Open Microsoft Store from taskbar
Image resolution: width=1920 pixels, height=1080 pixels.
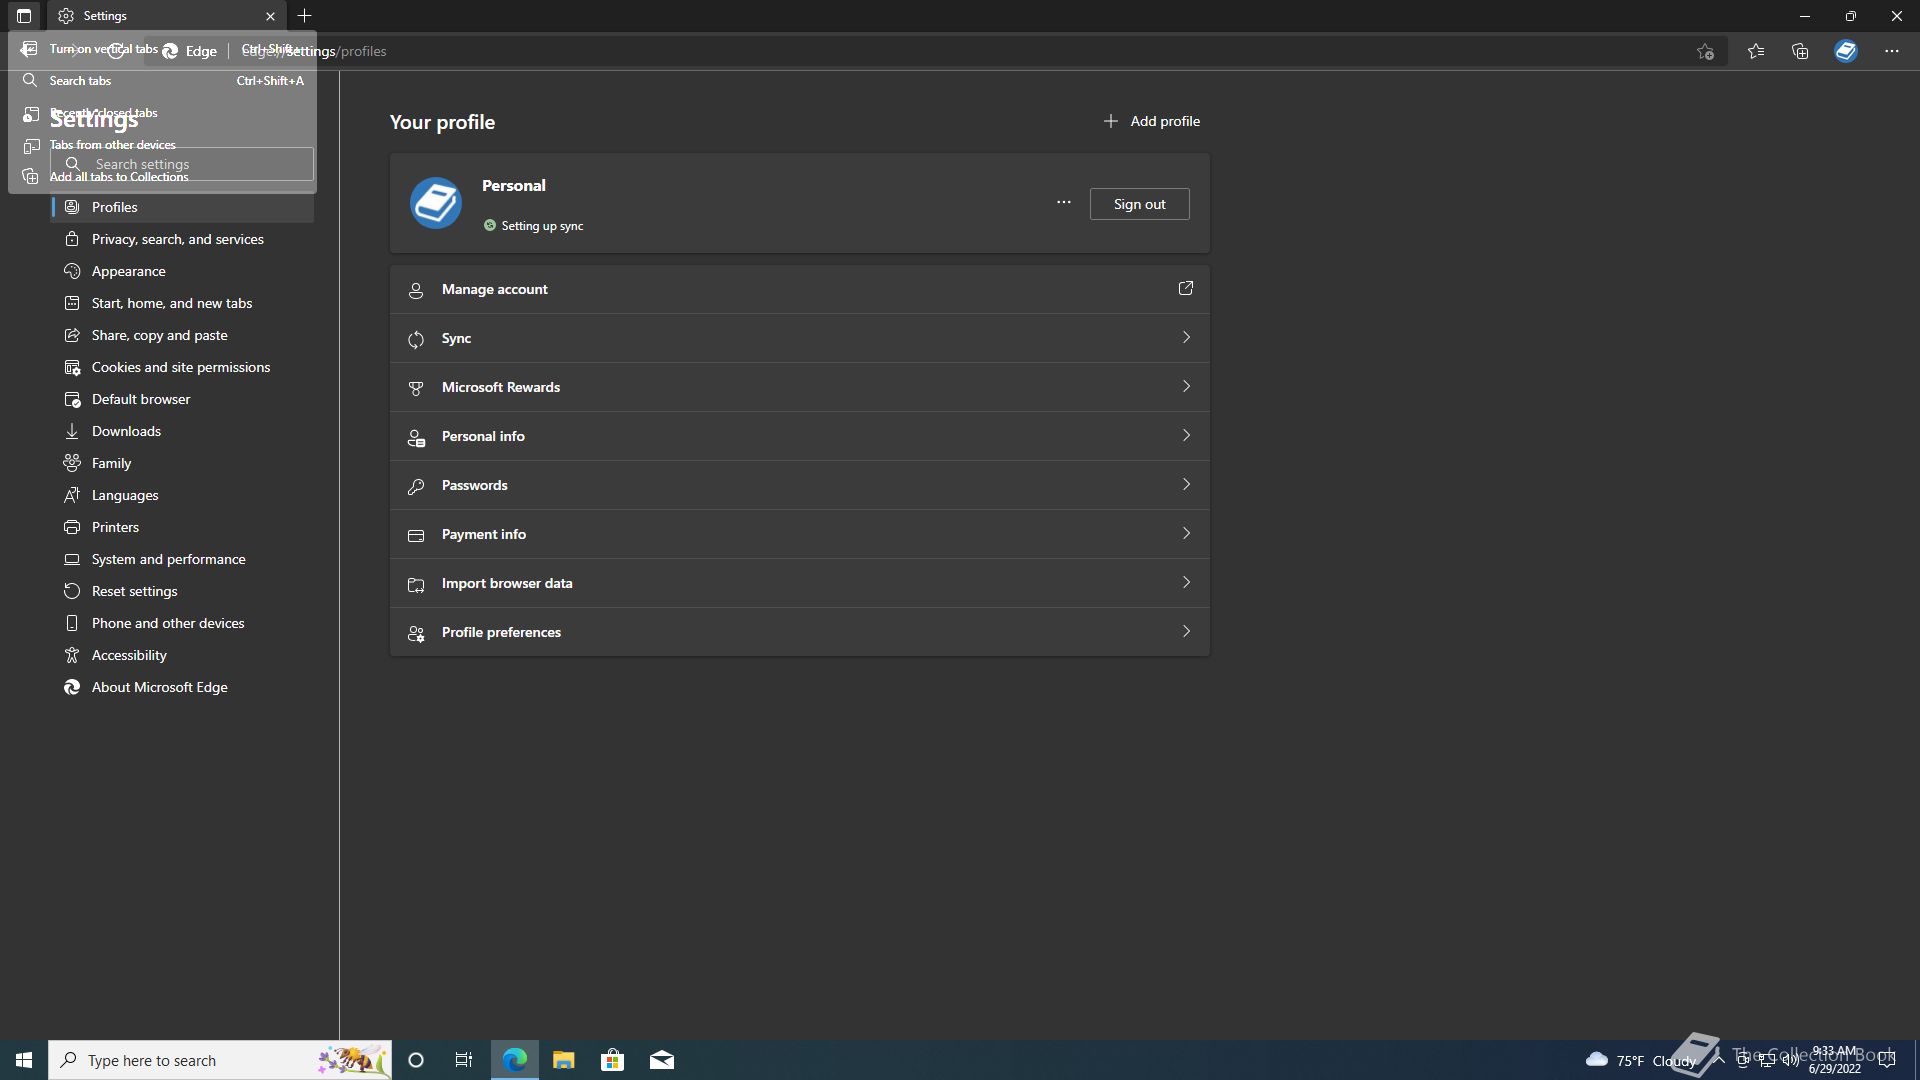(613, 1060)
